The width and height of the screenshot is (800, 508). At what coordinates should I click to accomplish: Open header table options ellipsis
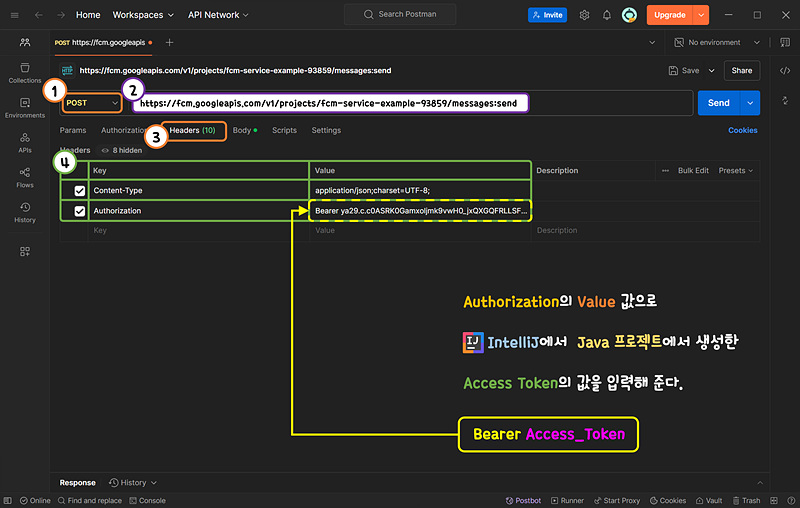click(665, 170)
